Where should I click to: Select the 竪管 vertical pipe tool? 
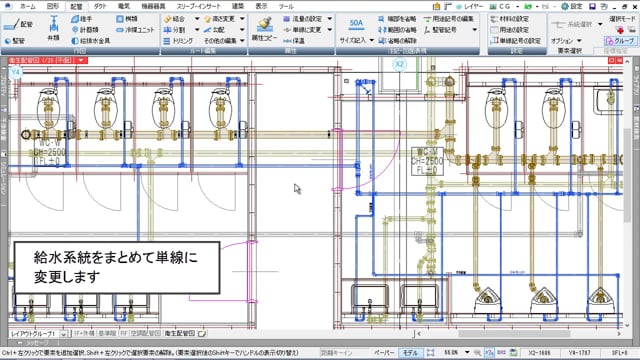coord(15,41)
